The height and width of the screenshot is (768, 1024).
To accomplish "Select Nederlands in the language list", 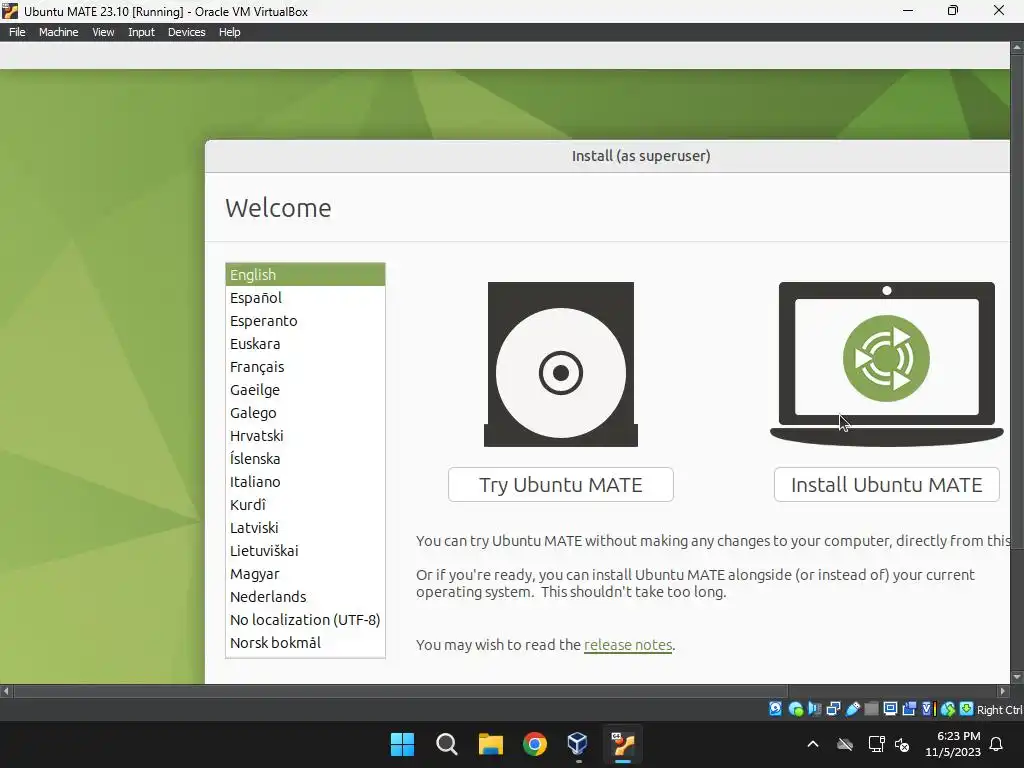I will point(305,597).
